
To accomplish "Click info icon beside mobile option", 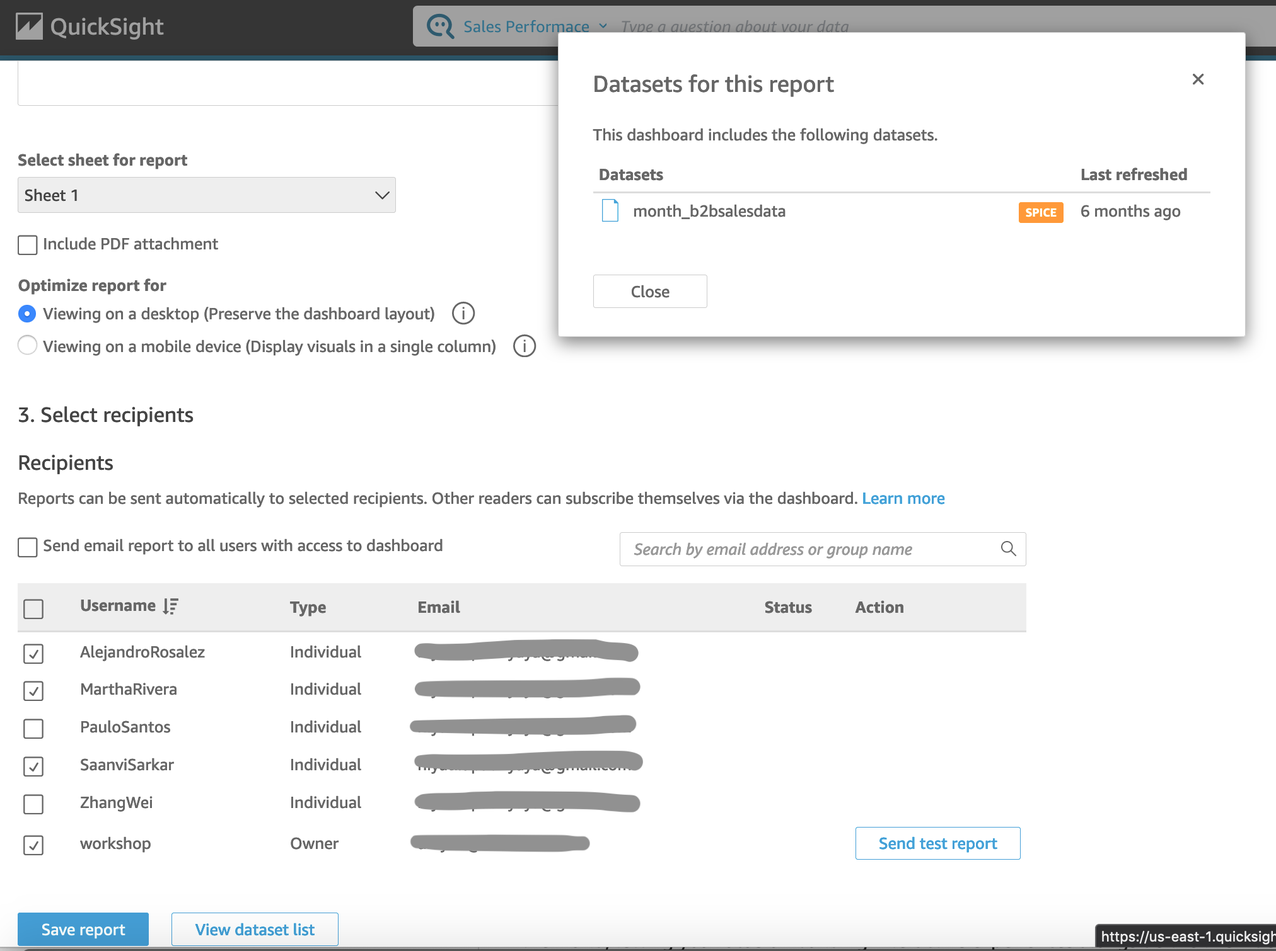I will click(x=524, y=346).
